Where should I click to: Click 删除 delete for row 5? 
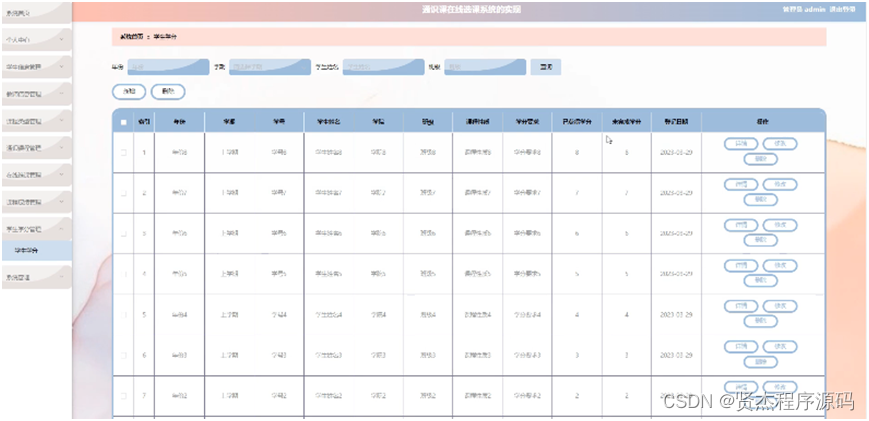click(760, 321)
